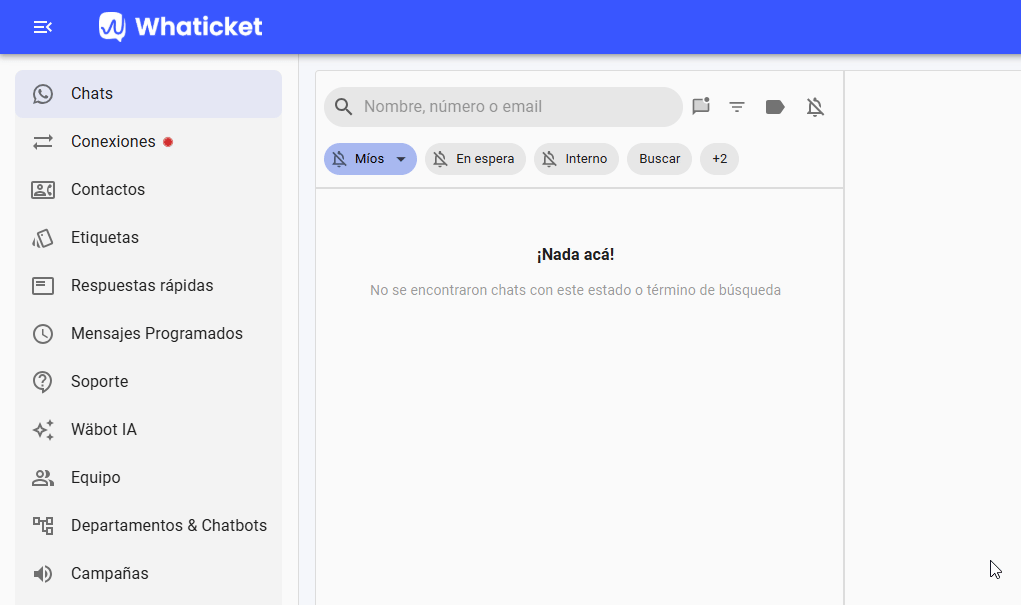Open Chats in the sidebar
Viewport: 1021px width, 605px height.
click(148, 94)
